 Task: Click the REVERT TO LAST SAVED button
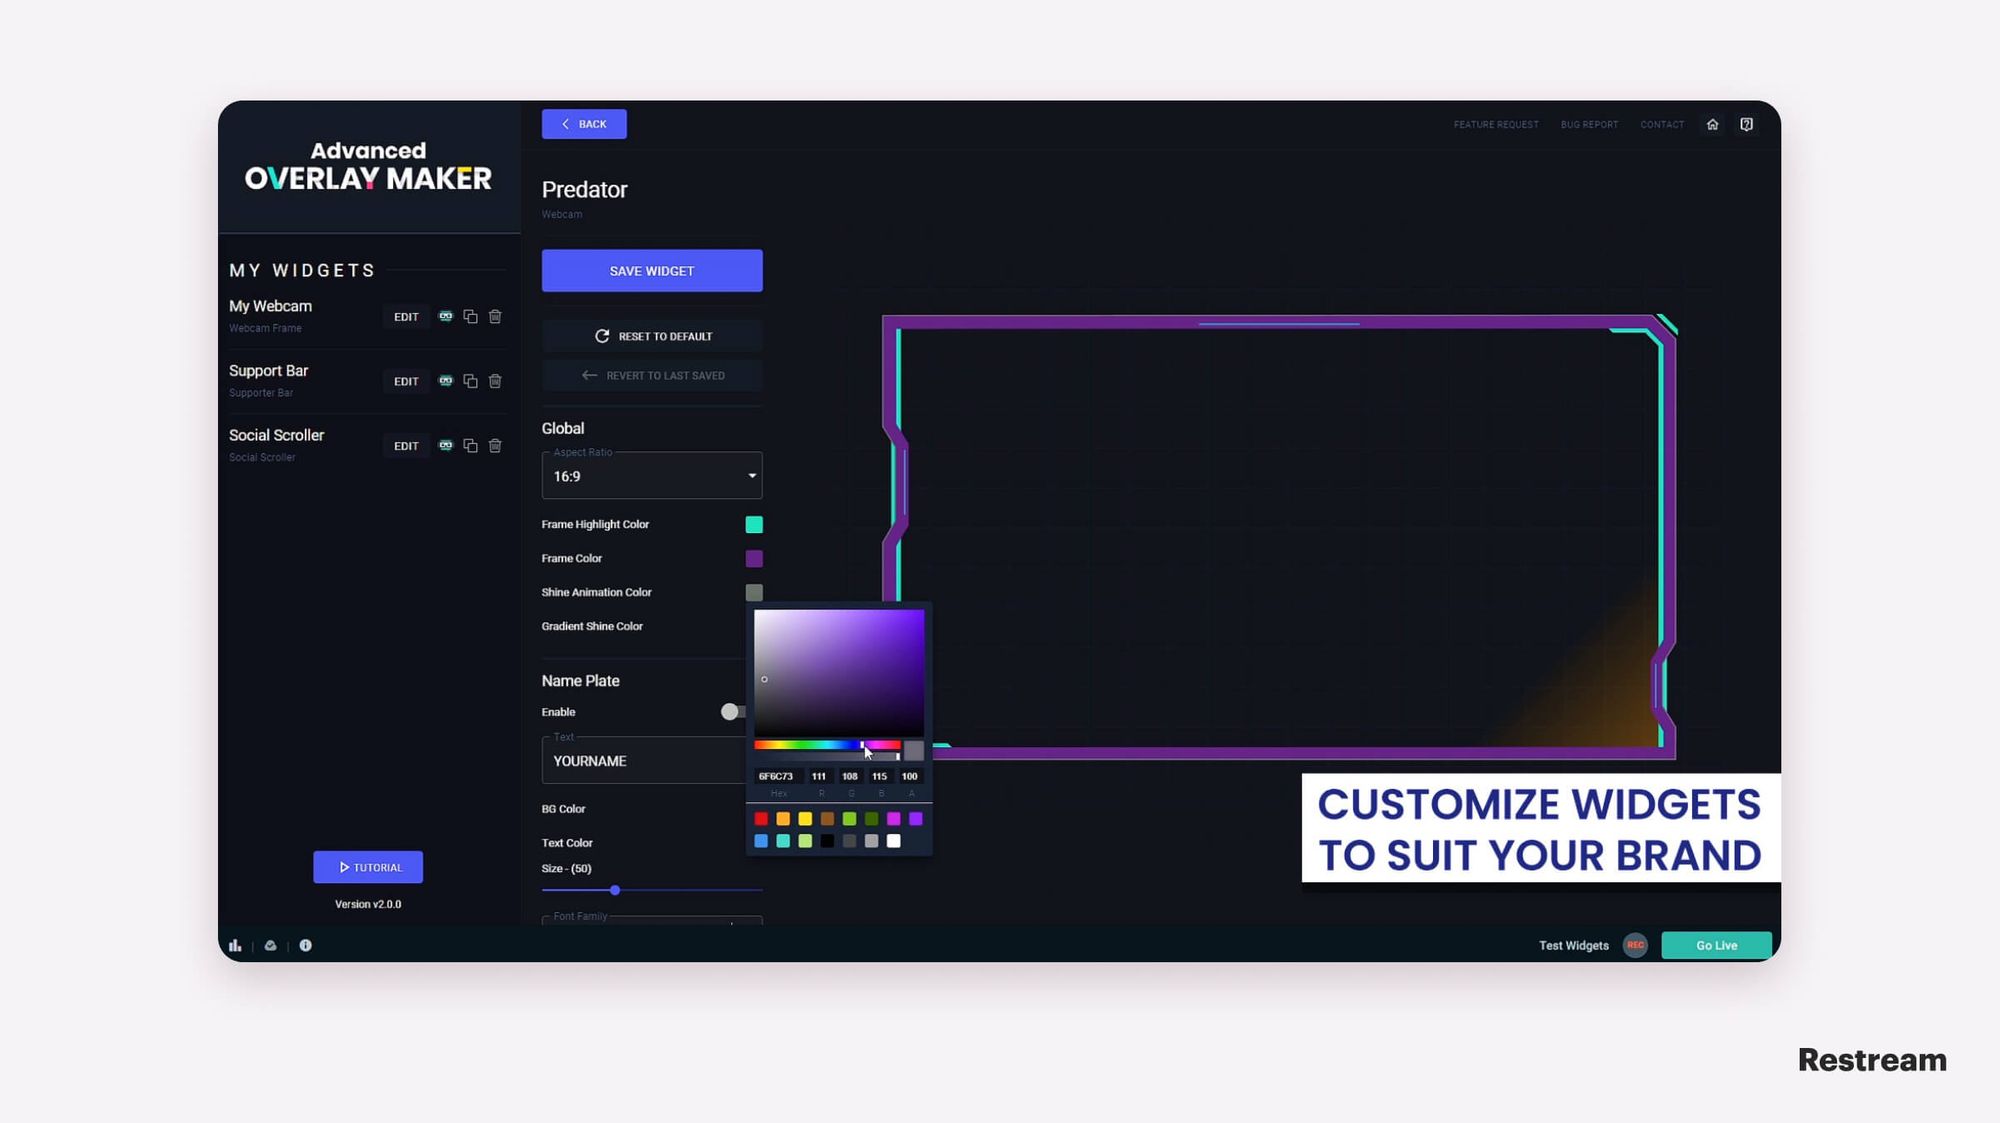[x=652, y=375]
